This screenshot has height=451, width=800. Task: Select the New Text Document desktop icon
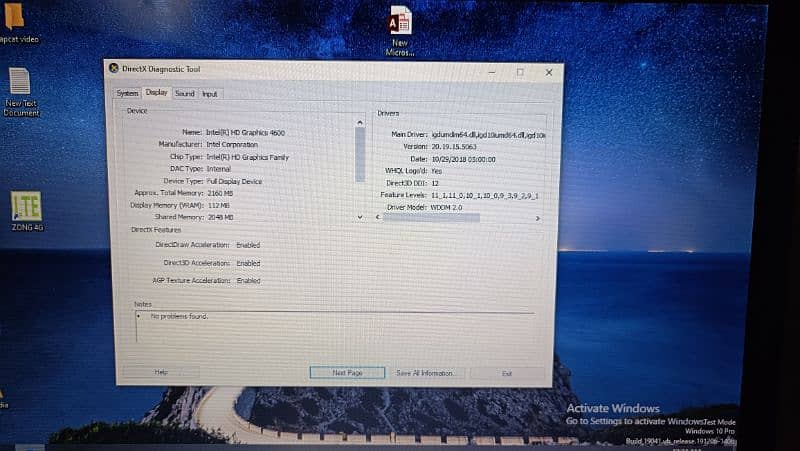click(20, 92)
